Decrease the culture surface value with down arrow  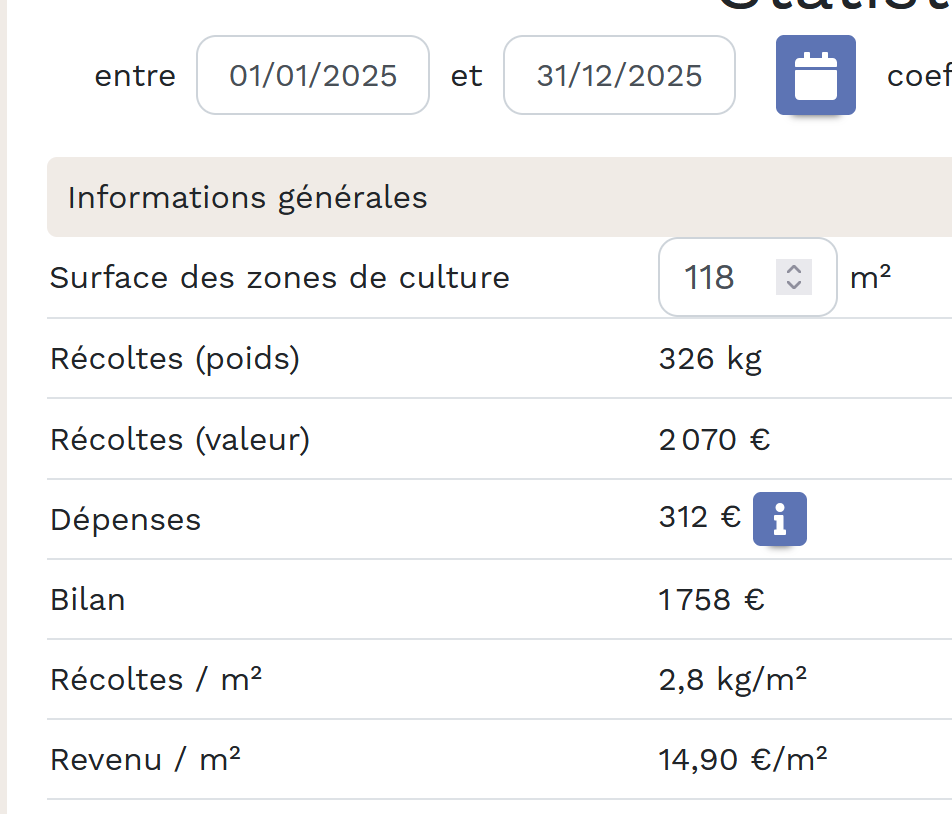point(794,285)
